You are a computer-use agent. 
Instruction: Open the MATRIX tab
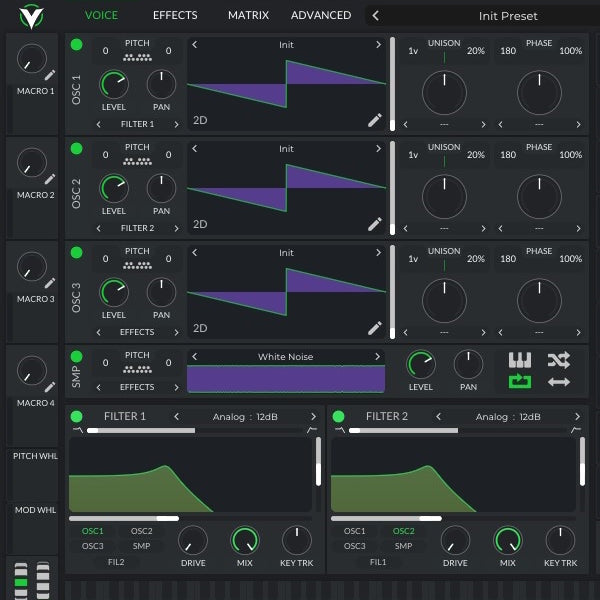click(x=248, y=15)
